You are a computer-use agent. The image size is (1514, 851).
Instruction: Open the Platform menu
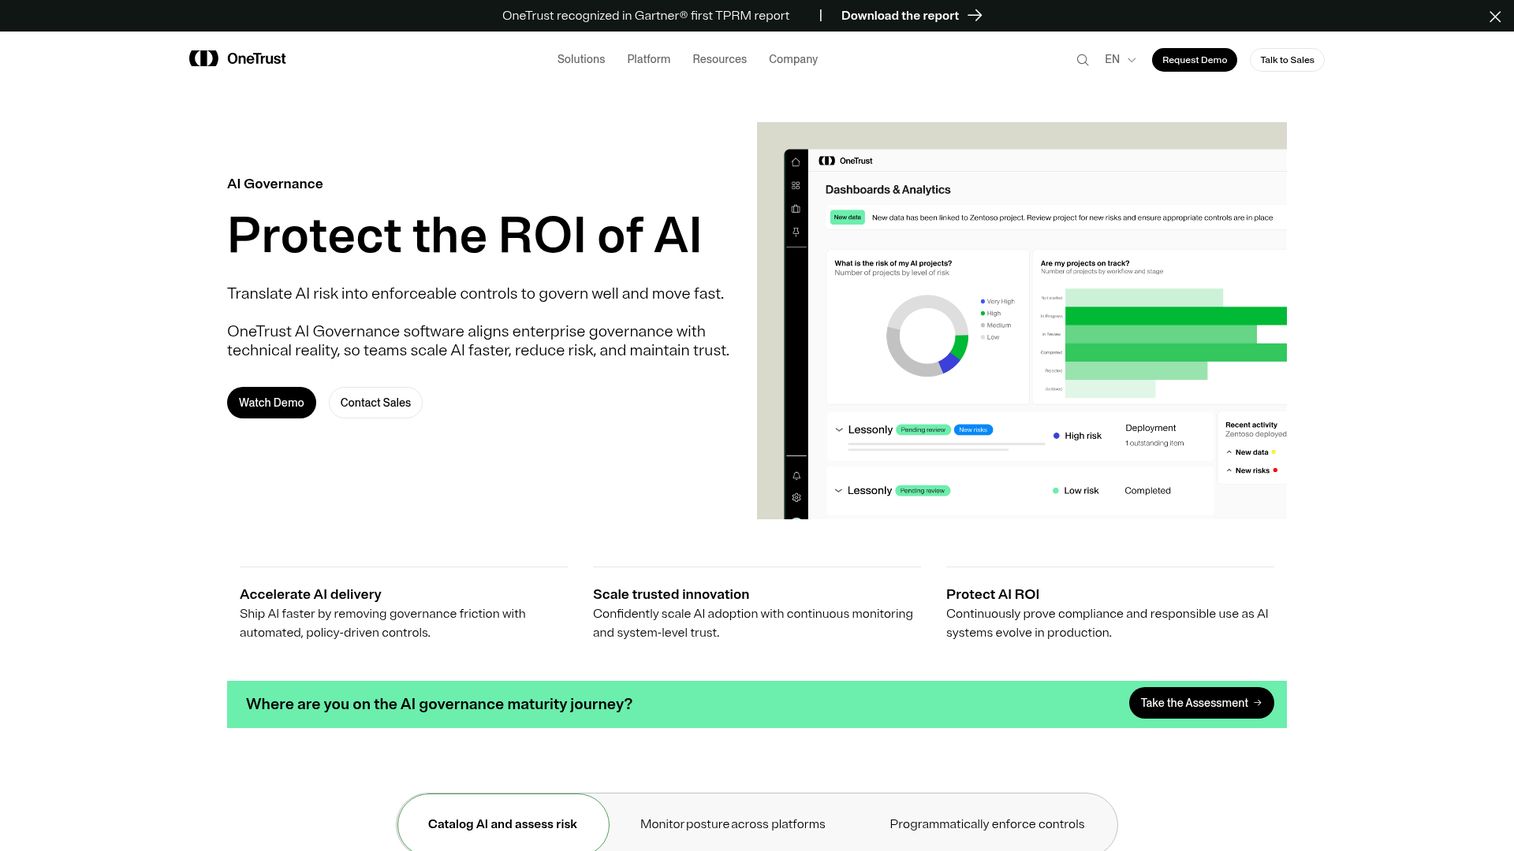[649, 59]
